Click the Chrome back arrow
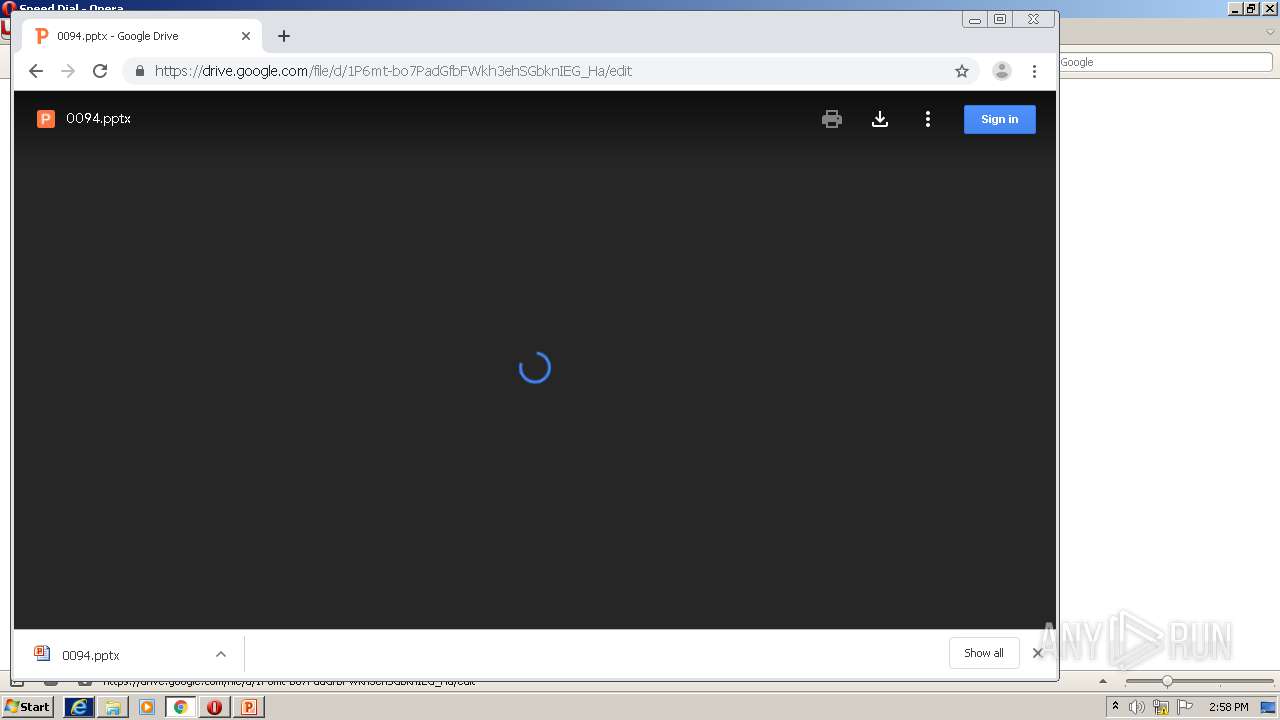The width and height of the screenshot is (1280, 720). (x=36, y=71)
